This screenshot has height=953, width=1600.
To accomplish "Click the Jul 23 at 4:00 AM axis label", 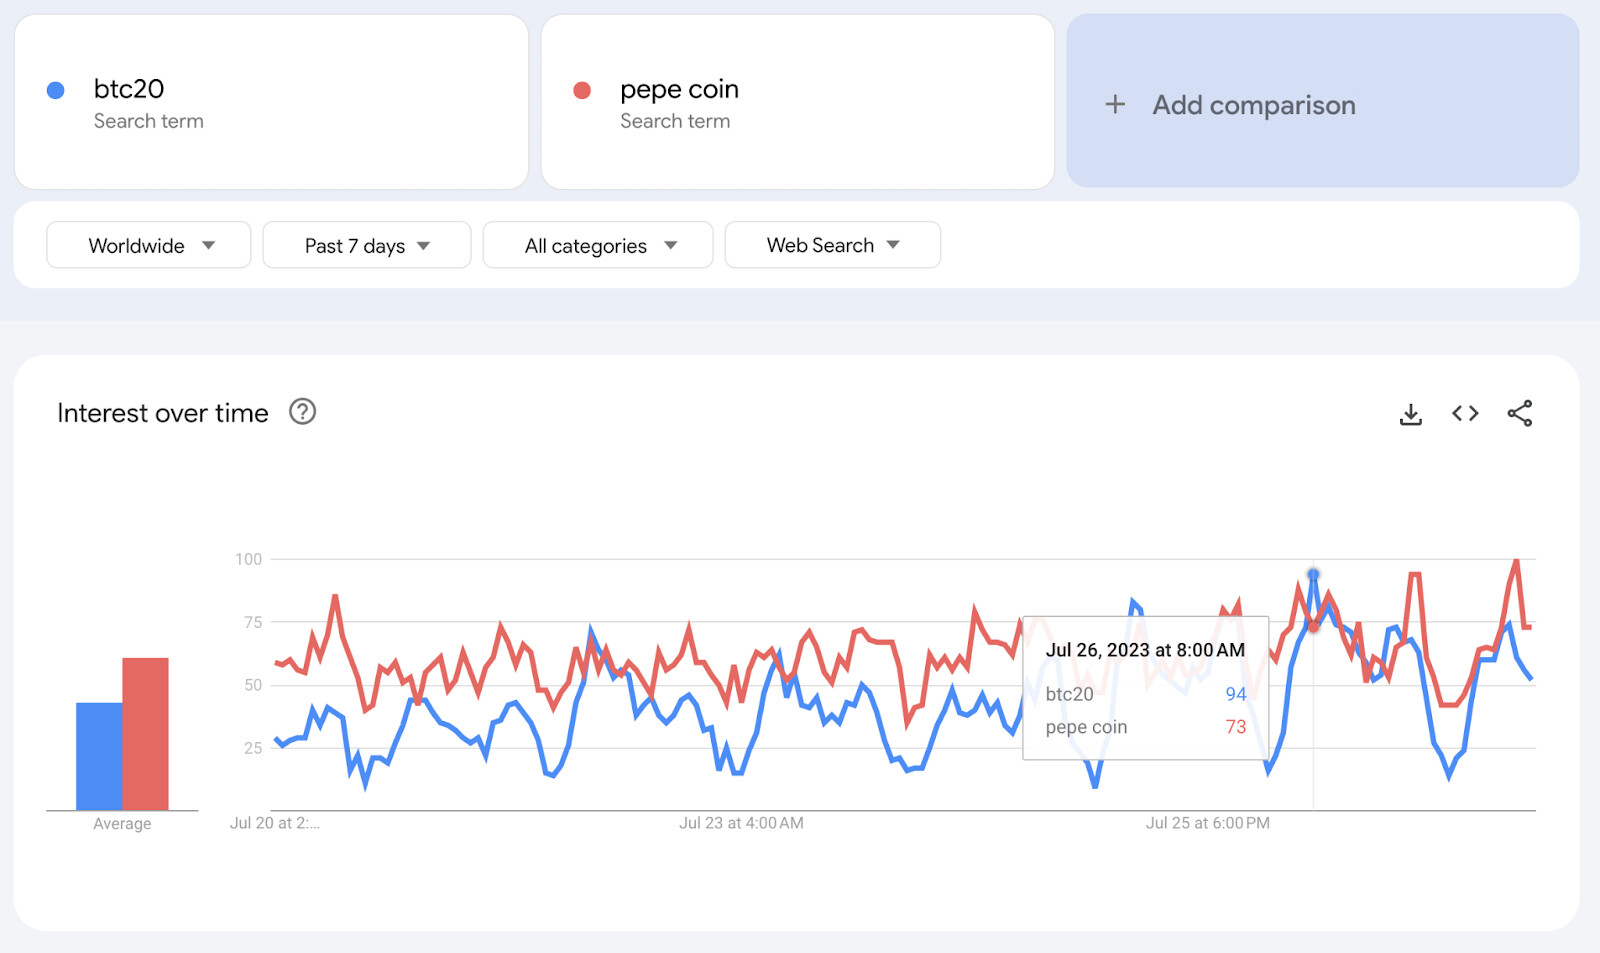I will [741, 823].
